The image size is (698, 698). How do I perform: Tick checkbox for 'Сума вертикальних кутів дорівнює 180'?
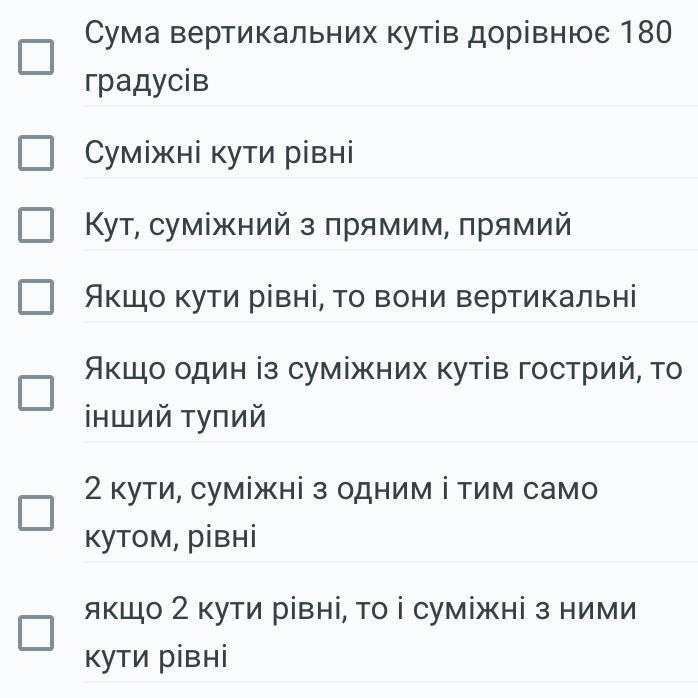(x=37, y=57)
